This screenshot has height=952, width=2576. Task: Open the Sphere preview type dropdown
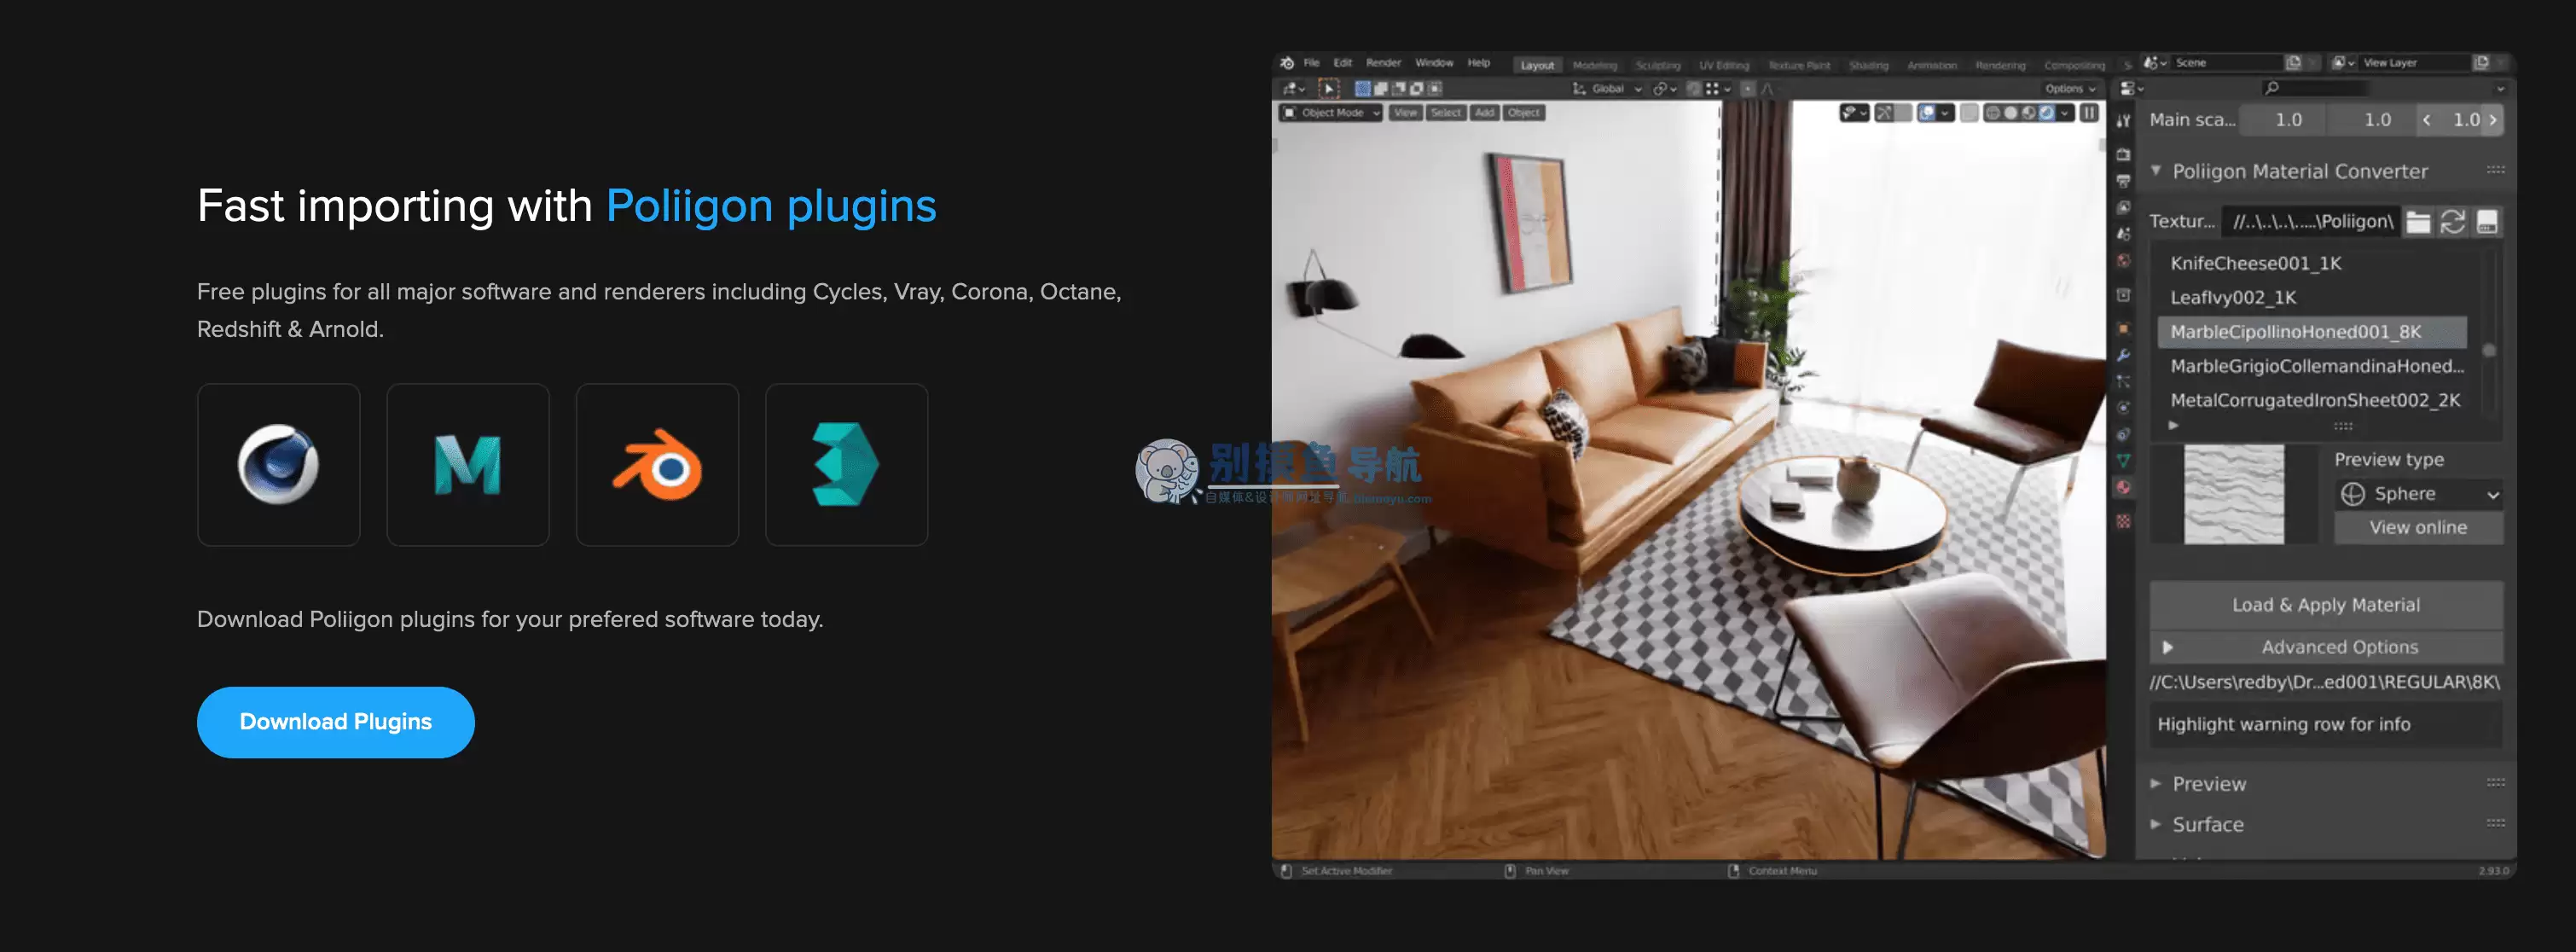coord(2418,494)
